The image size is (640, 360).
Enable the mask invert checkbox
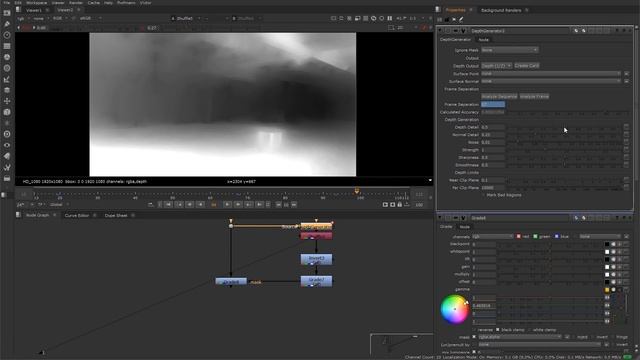[x=593, y=337]
